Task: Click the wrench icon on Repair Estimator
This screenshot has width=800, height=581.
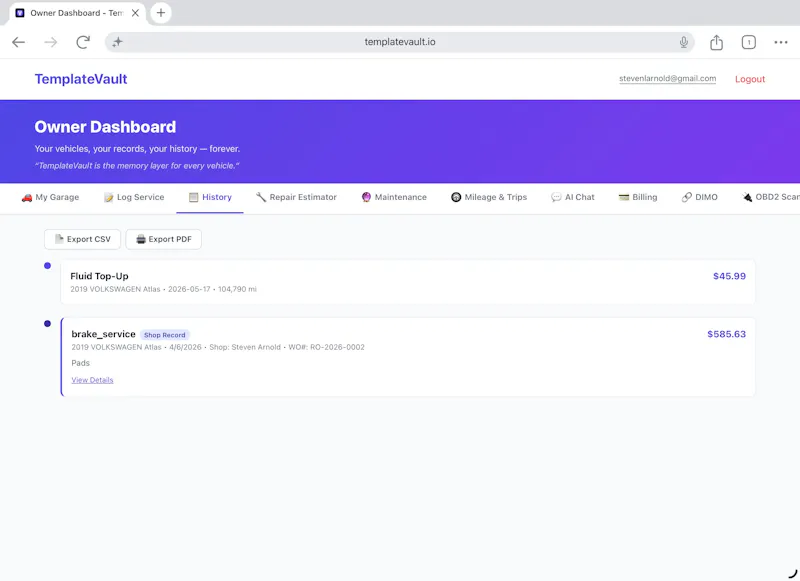Action: 261,197
